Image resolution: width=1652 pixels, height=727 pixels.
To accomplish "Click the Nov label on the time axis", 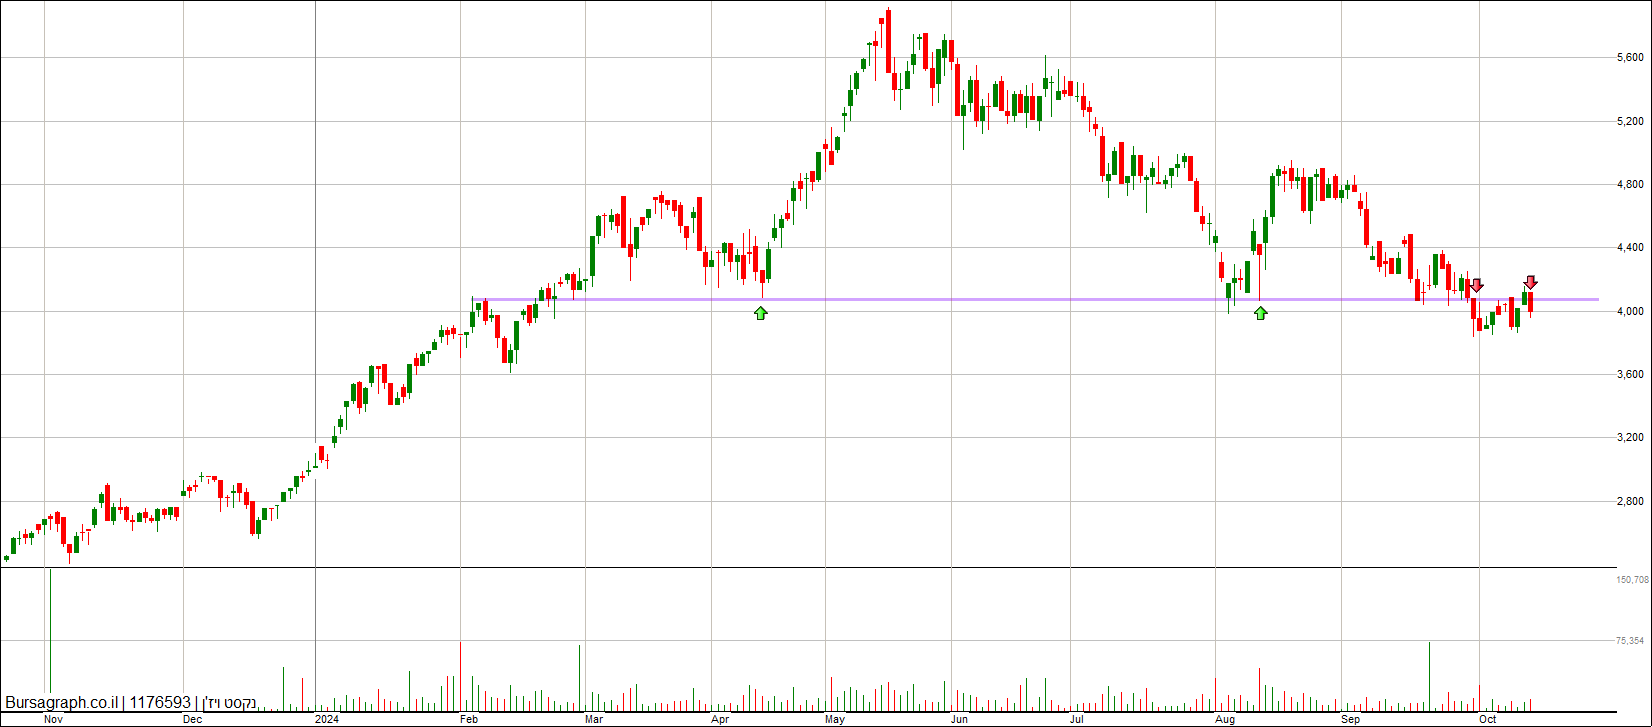I will coord(54,719).
